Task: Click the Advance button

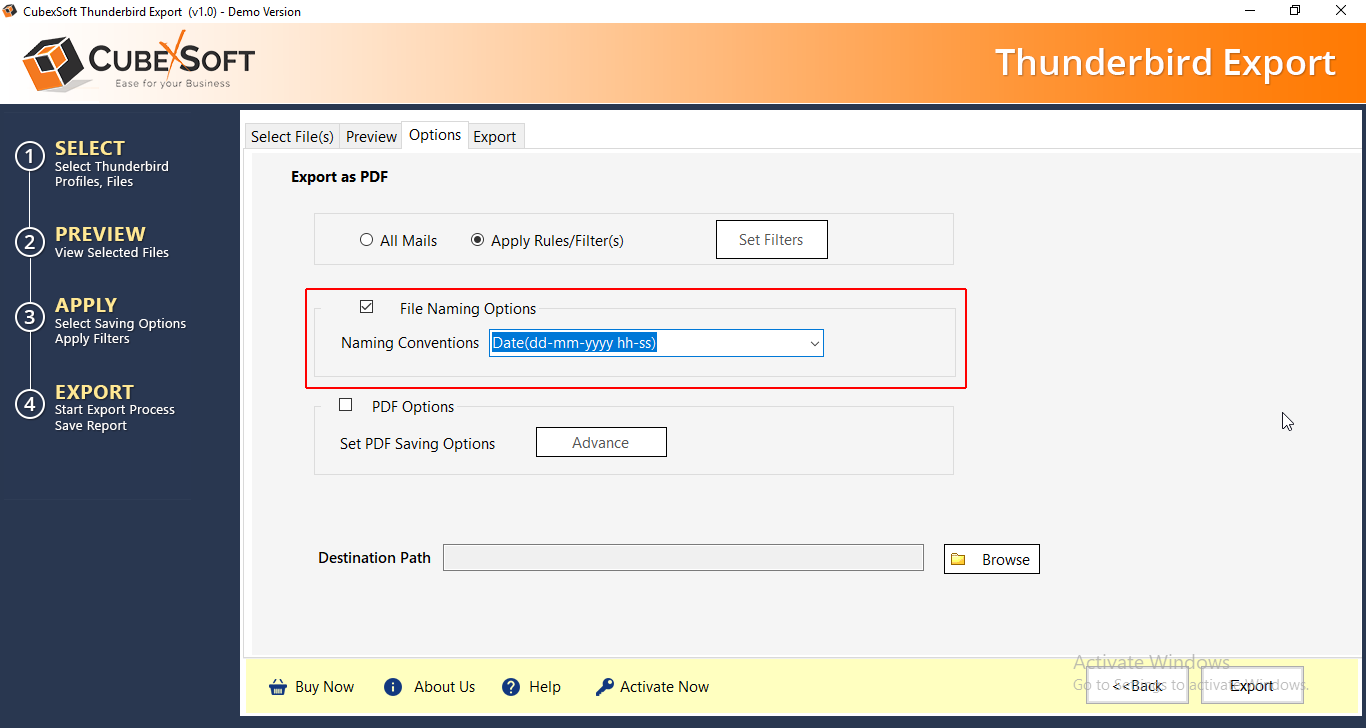Action: click(x=601, y=442)
